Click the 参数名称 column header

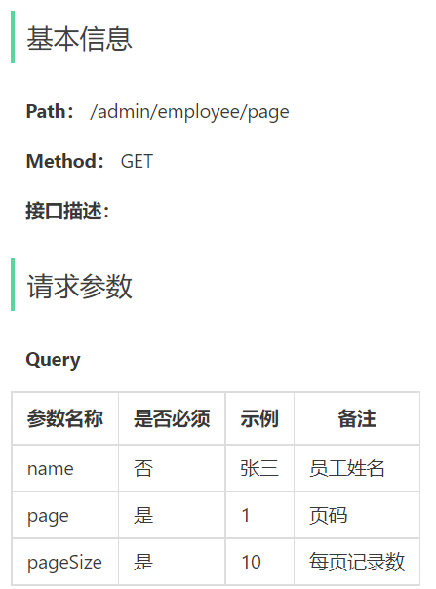coord(65,418)
